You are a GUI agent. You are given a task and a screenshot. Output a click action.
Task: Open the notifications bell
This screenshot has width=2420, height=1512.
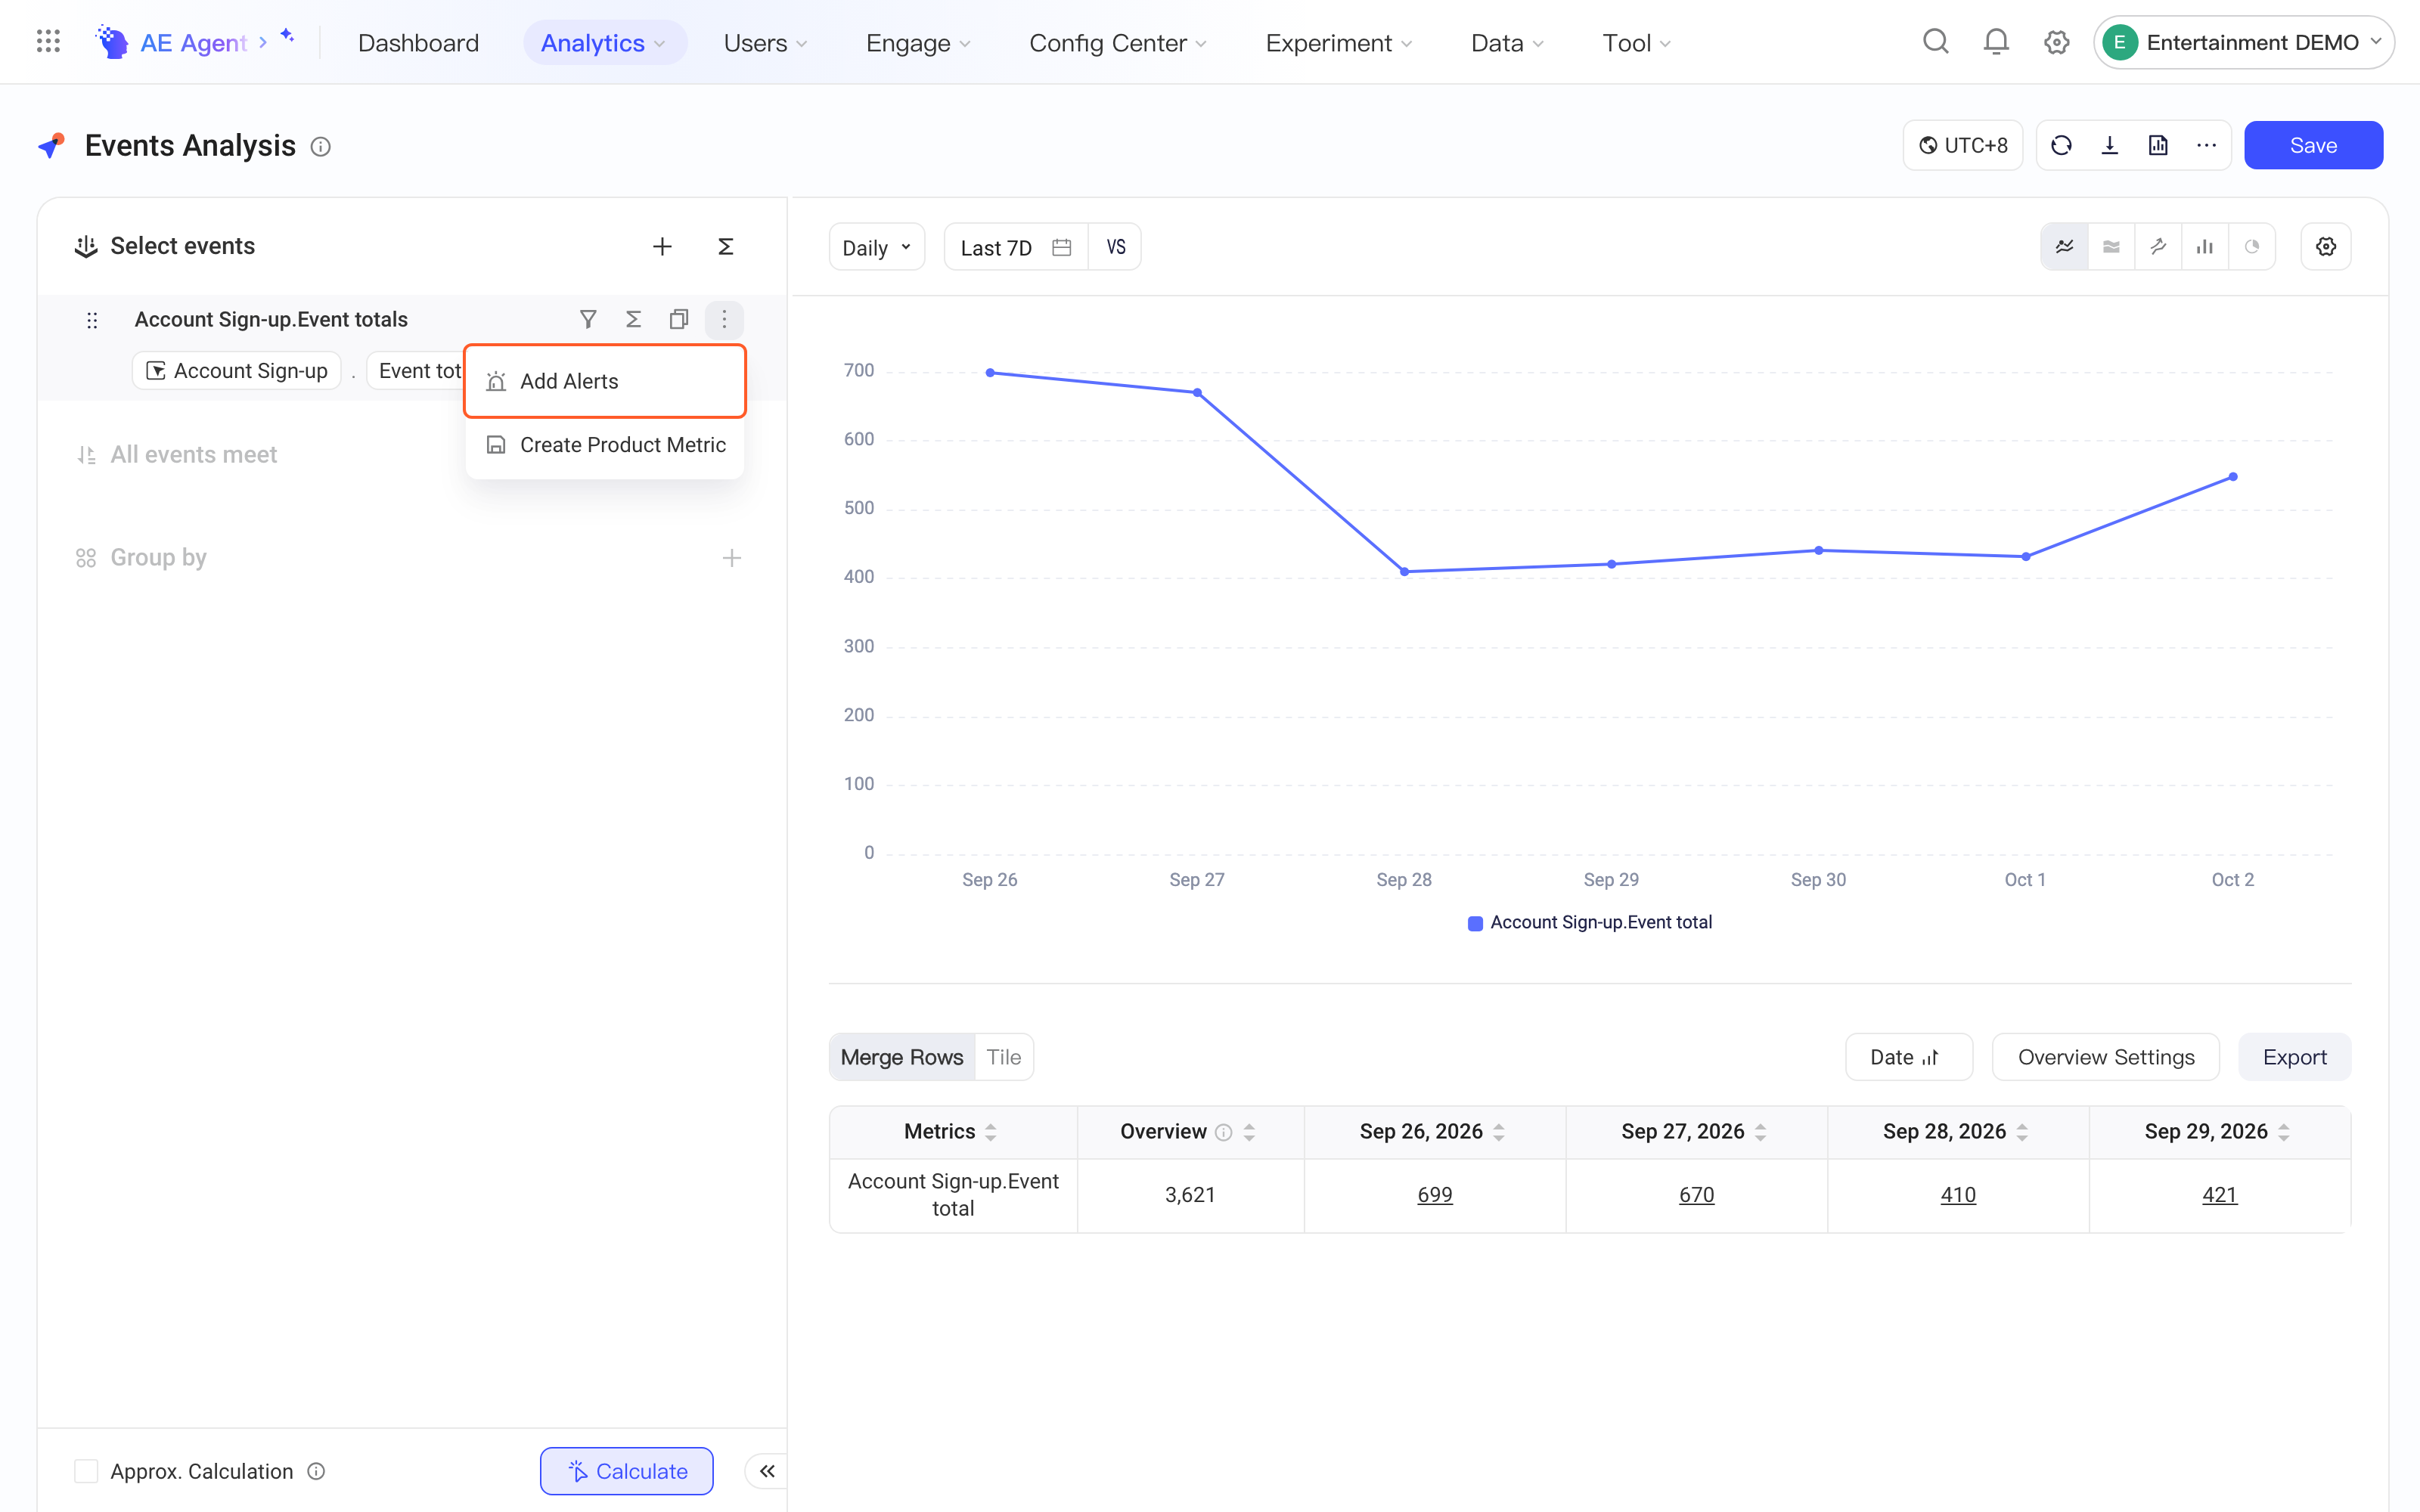point(1996,42)
